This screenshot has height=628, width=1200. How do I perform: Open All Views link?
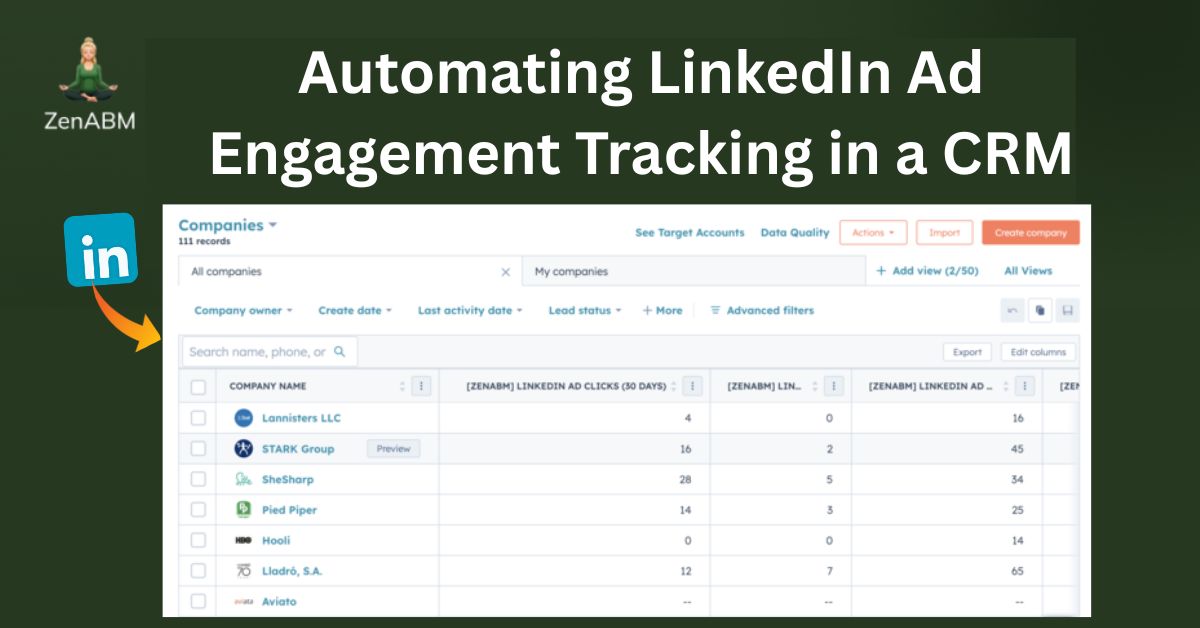(1028, 271)
